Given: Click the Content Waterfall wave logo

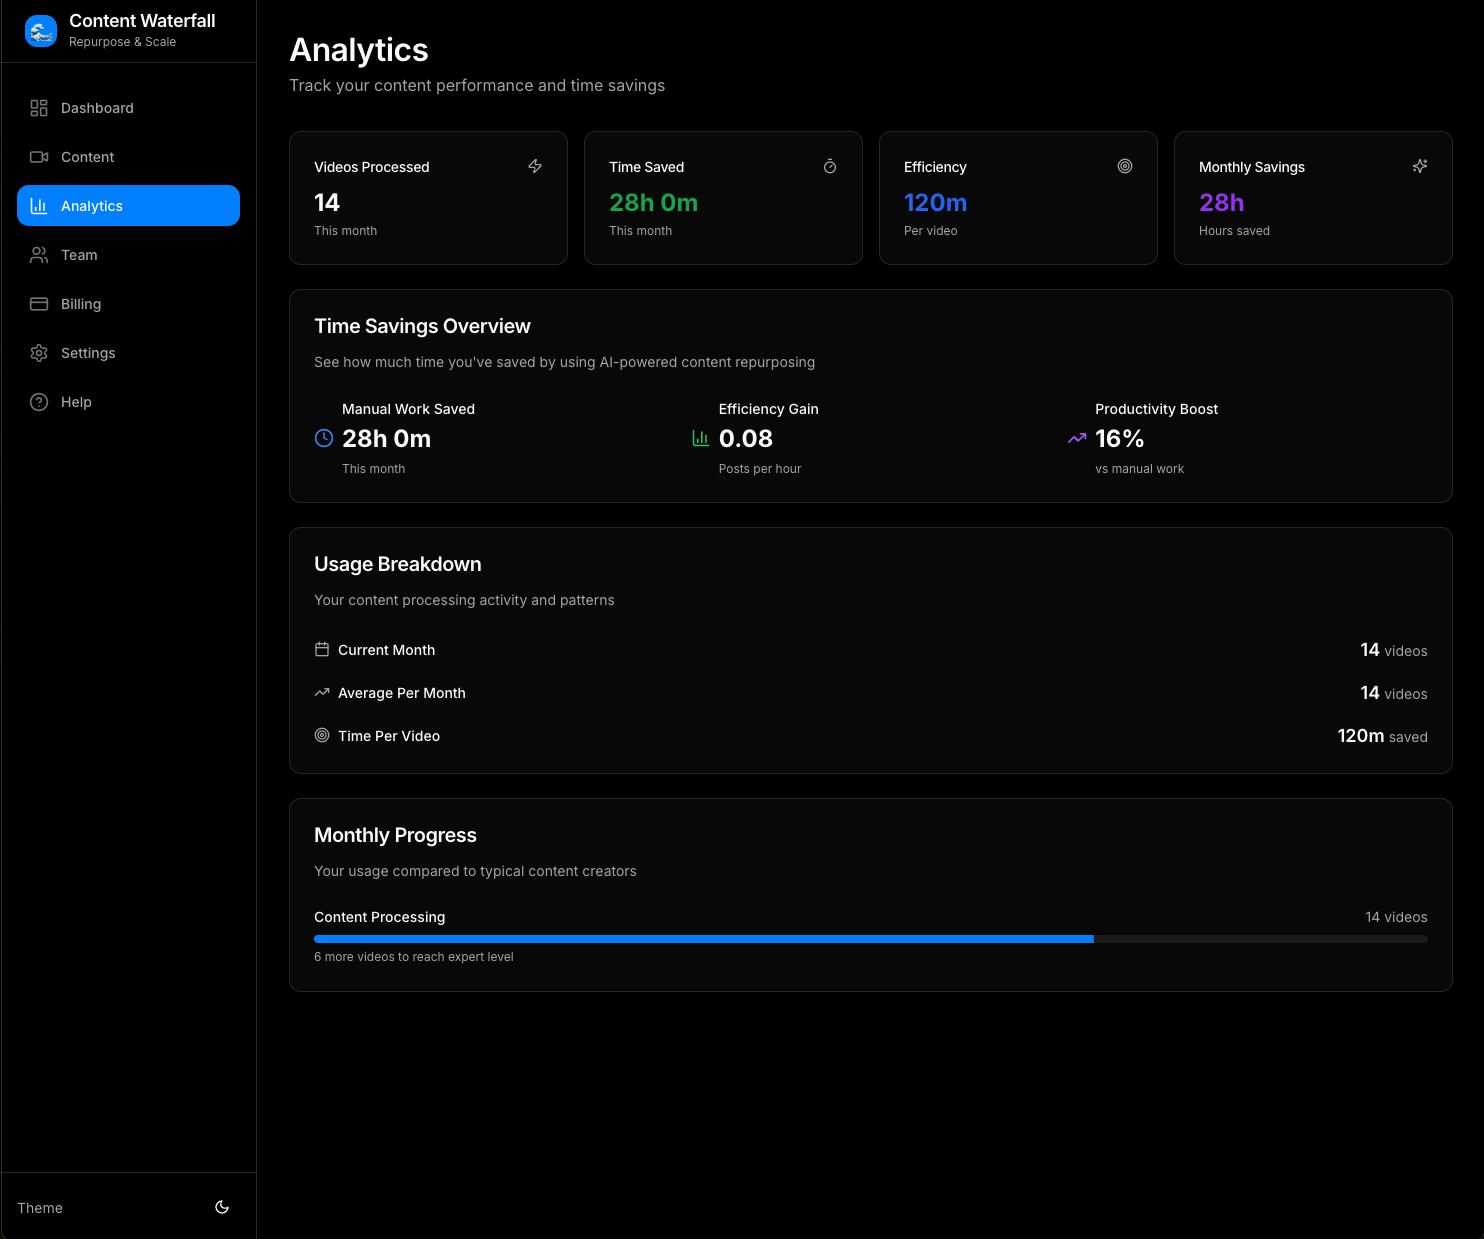Looking at the screenshot, I should 41,31.
